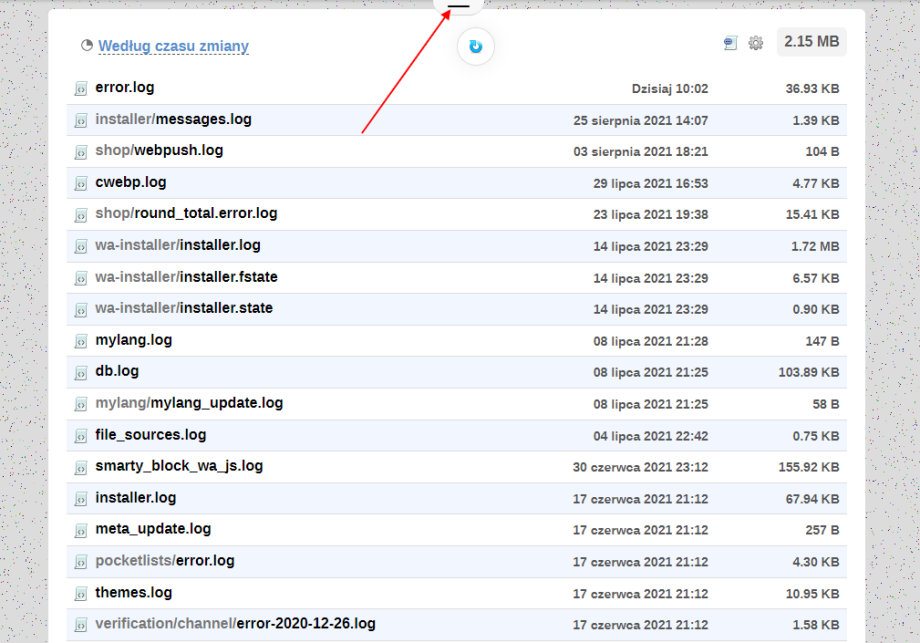This screenshot has width=920, height=643.
Task: Click the clock icon next to sort label
Action: click(87, 46)
